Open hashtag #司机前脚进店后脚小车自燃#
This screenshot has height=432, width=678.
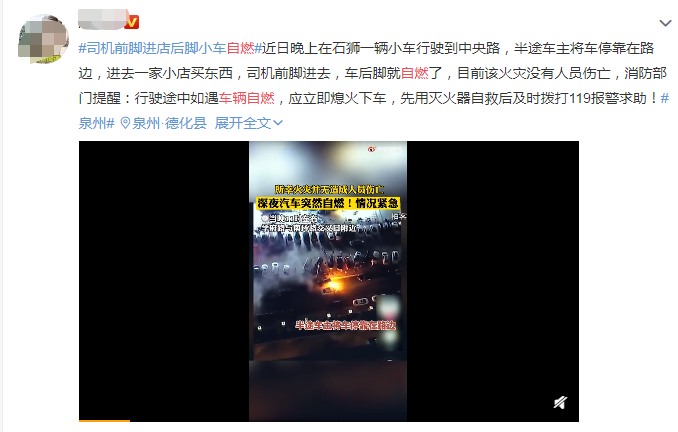tap(170, 48)
